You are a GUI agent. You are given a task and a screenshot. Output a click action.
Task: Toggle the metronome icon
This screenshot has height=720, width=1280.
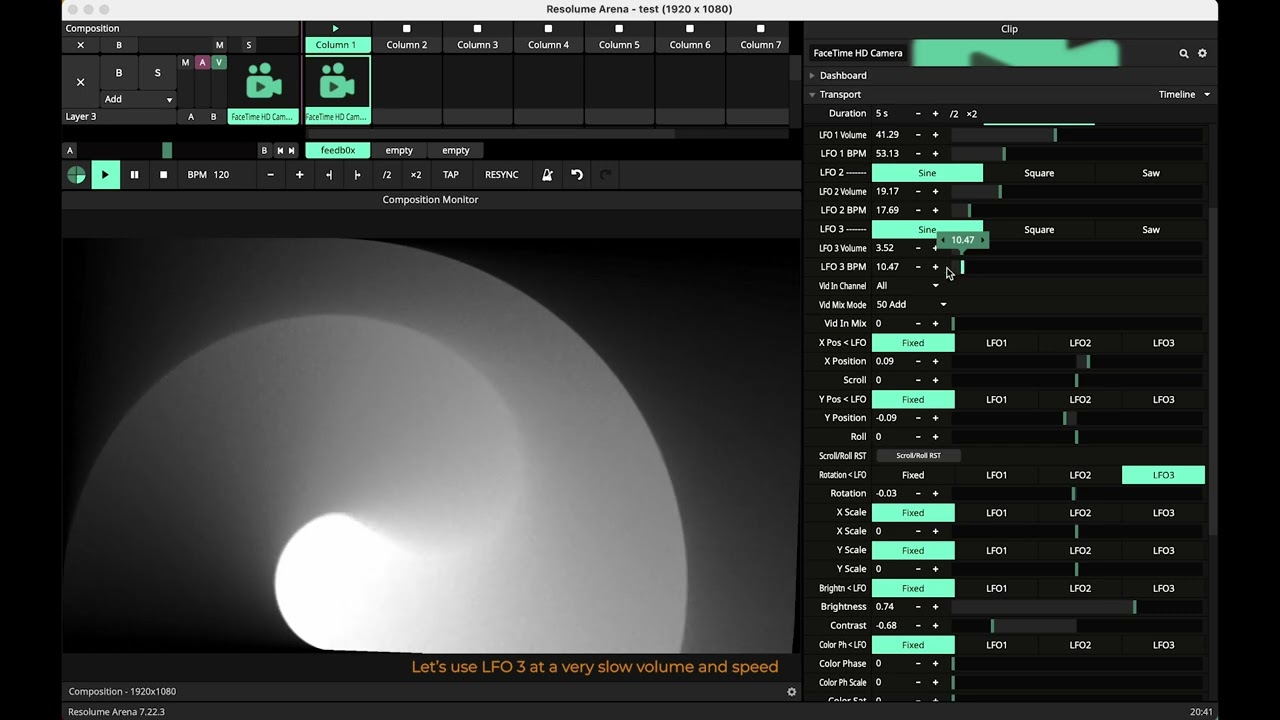tap(547, 175)
